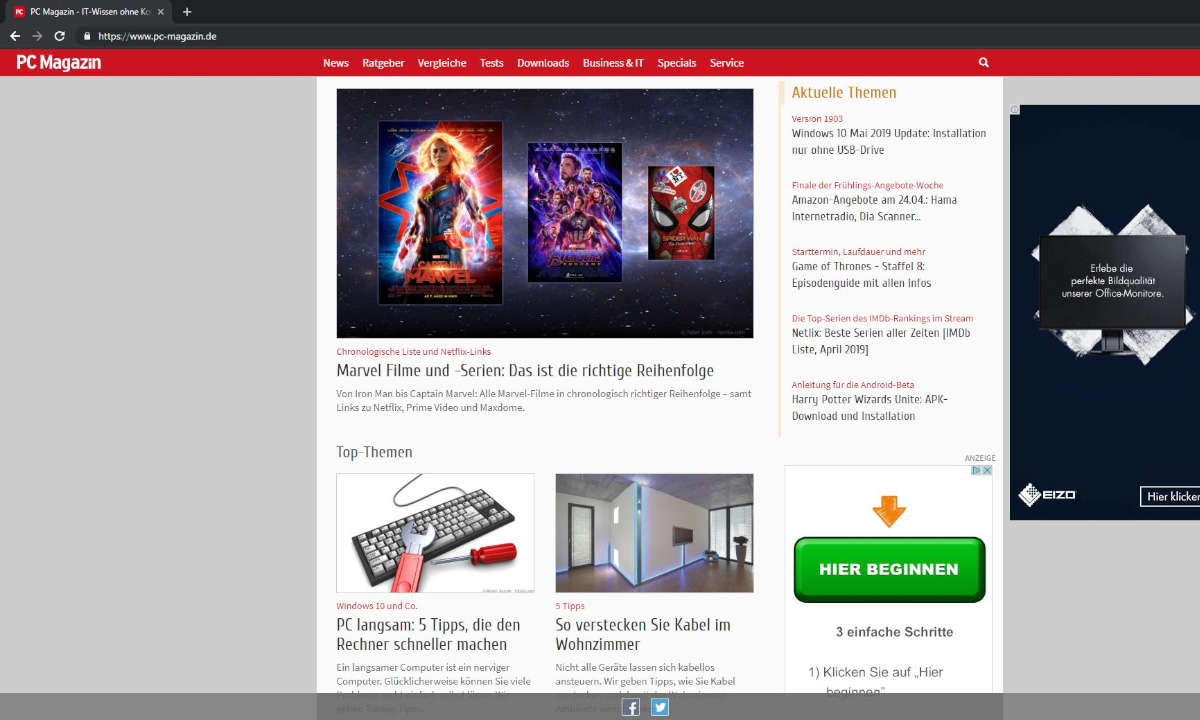1200x720 pixels.
Task: Click the green HIER BEGINNEN button
Action: 890,569
